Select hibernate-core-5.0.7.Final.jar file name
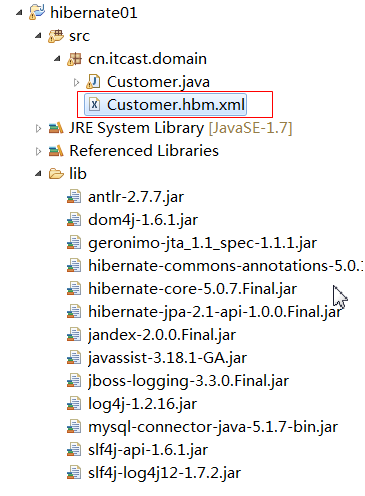The width and height of the screenshot is (365, 496). click(x=192, y=289)
